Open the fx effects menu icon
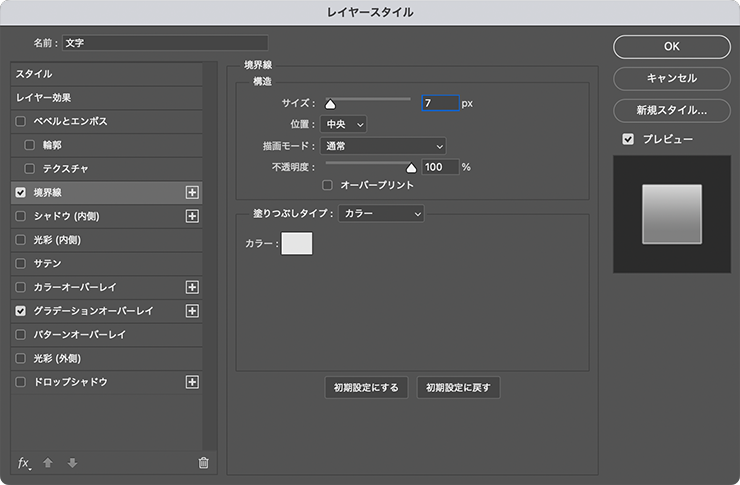 click(x=24, y=463)
